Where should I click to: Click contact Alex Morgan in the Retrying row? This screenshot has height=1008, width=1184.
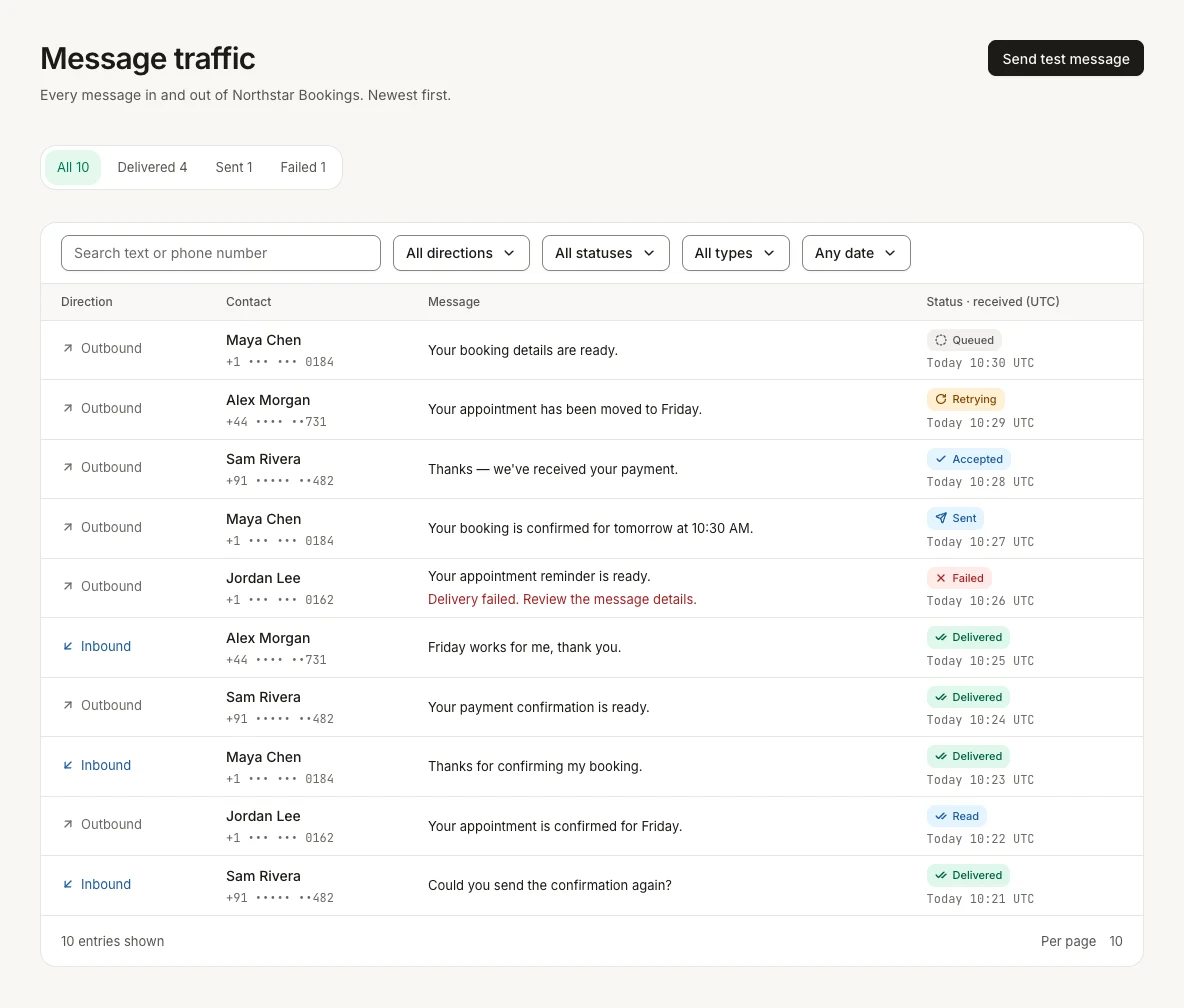268,400
